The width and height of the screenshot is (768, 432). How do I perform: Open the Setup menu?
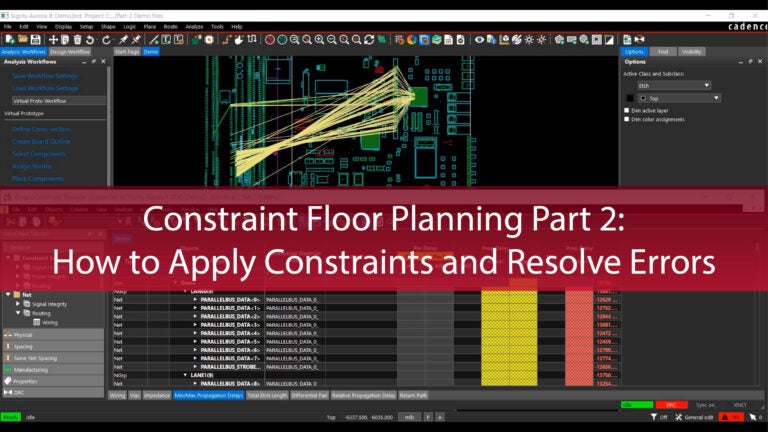86,26
